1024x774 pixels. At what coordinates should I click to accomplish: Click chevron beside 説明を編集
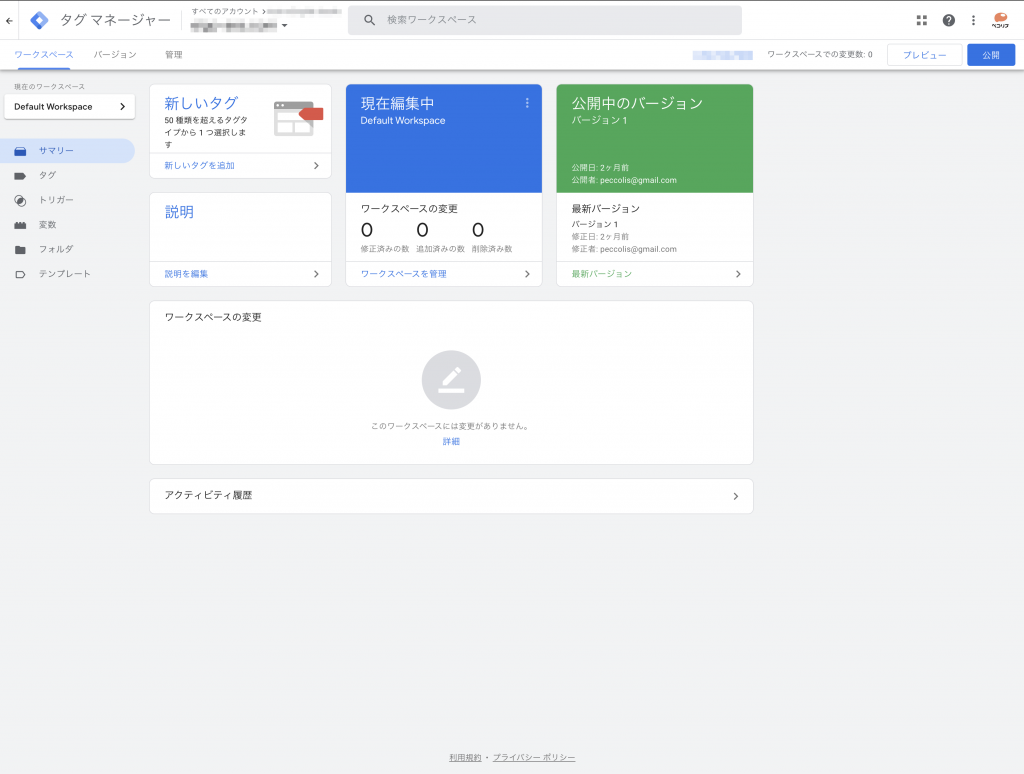(316, 274)
